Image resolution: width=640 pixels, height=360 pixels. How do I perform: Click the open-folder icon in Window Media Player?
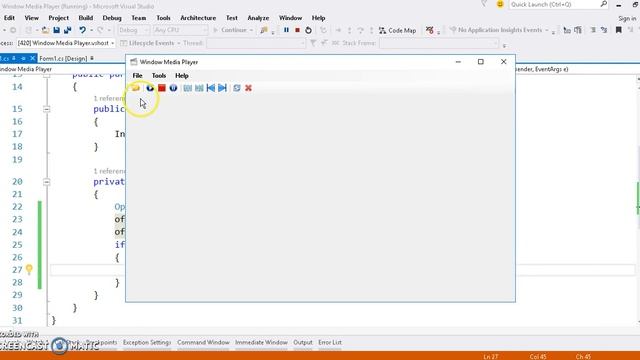tap(136, 88)
